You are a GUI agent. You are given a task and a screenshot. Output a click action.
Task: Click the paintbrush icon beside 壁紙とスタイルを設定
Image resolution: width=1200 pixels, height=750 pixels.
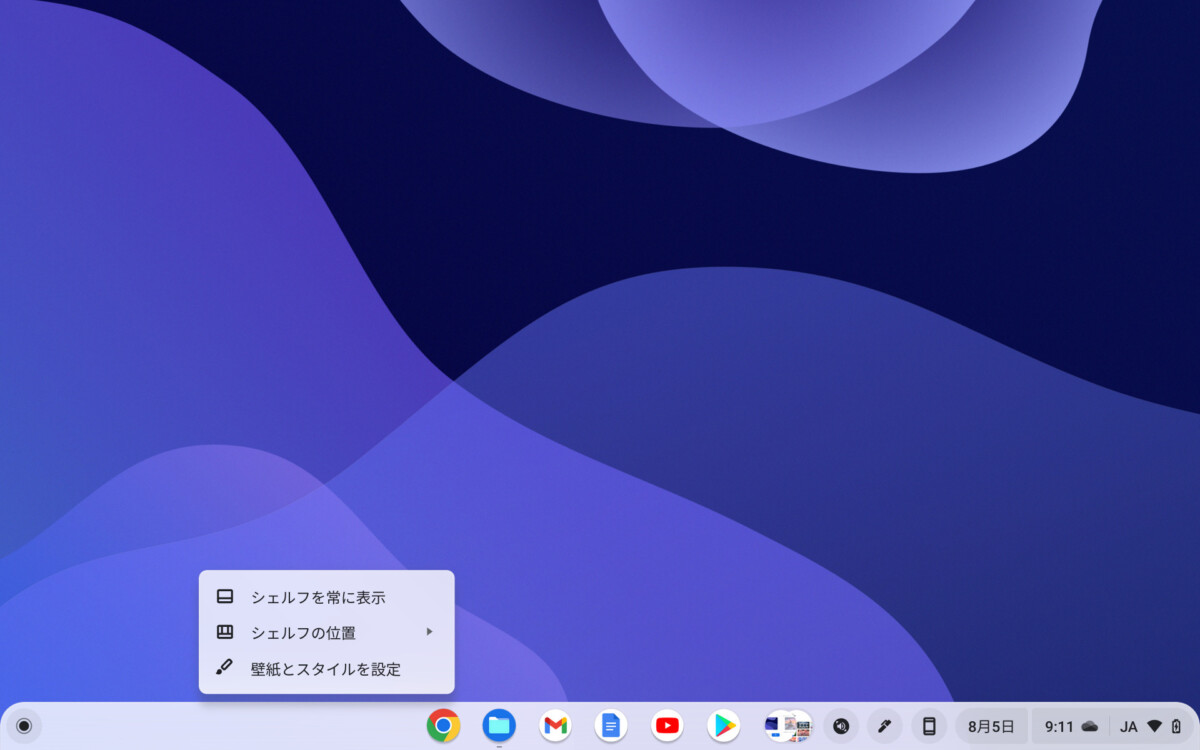tap(225, 667)
